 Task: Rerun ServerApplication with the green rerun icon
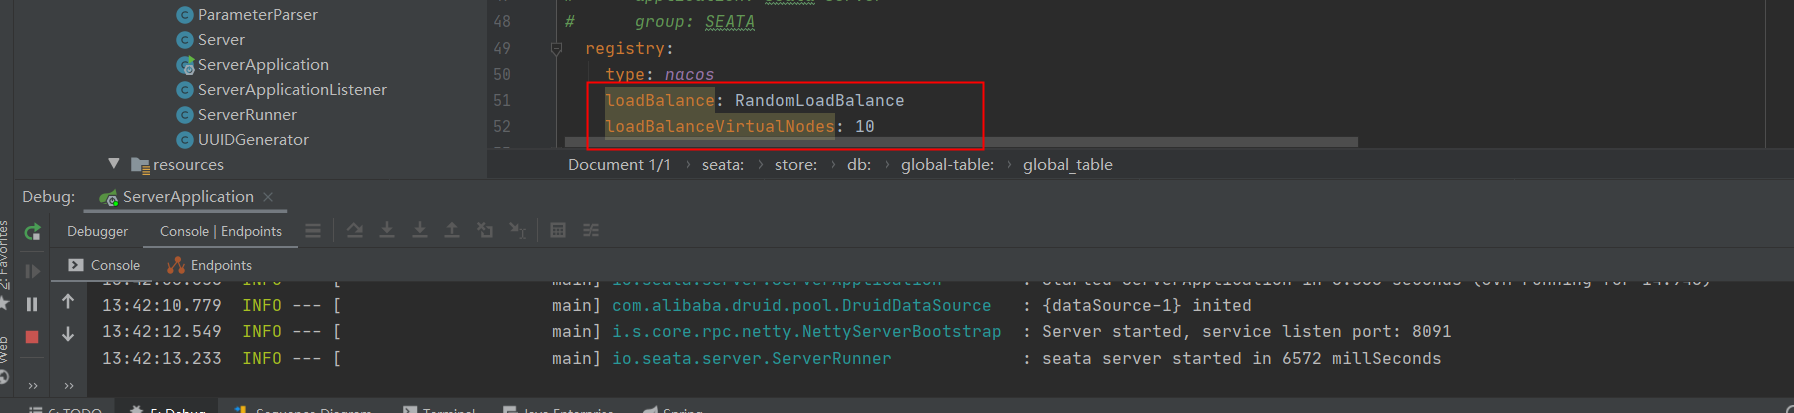coord(33,232)
